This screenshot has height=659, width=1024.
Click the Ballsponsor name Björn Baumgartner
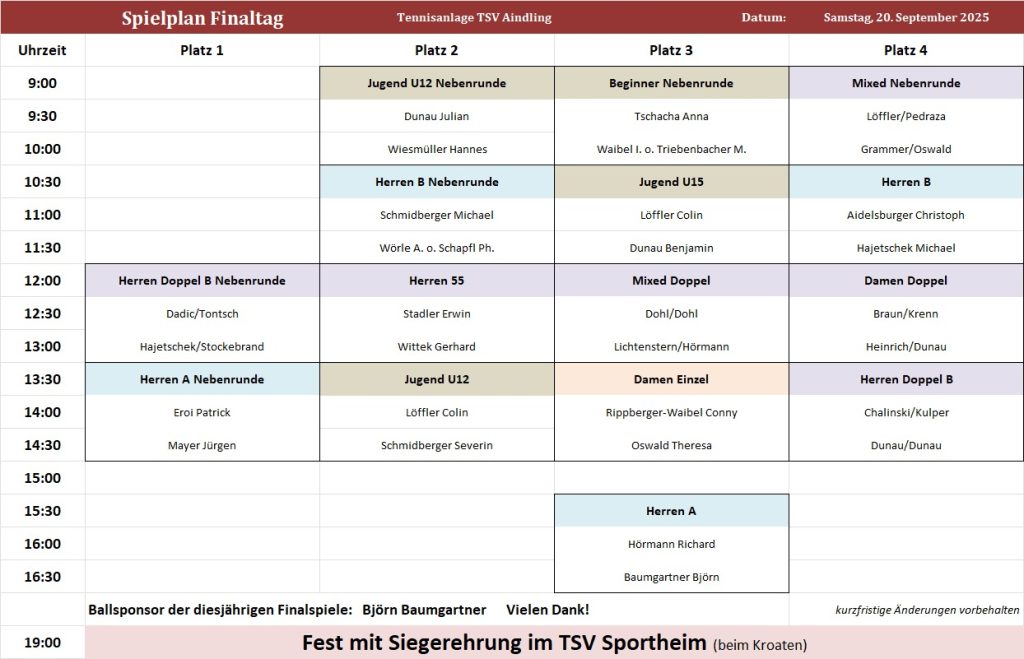[x=424, y=610]
